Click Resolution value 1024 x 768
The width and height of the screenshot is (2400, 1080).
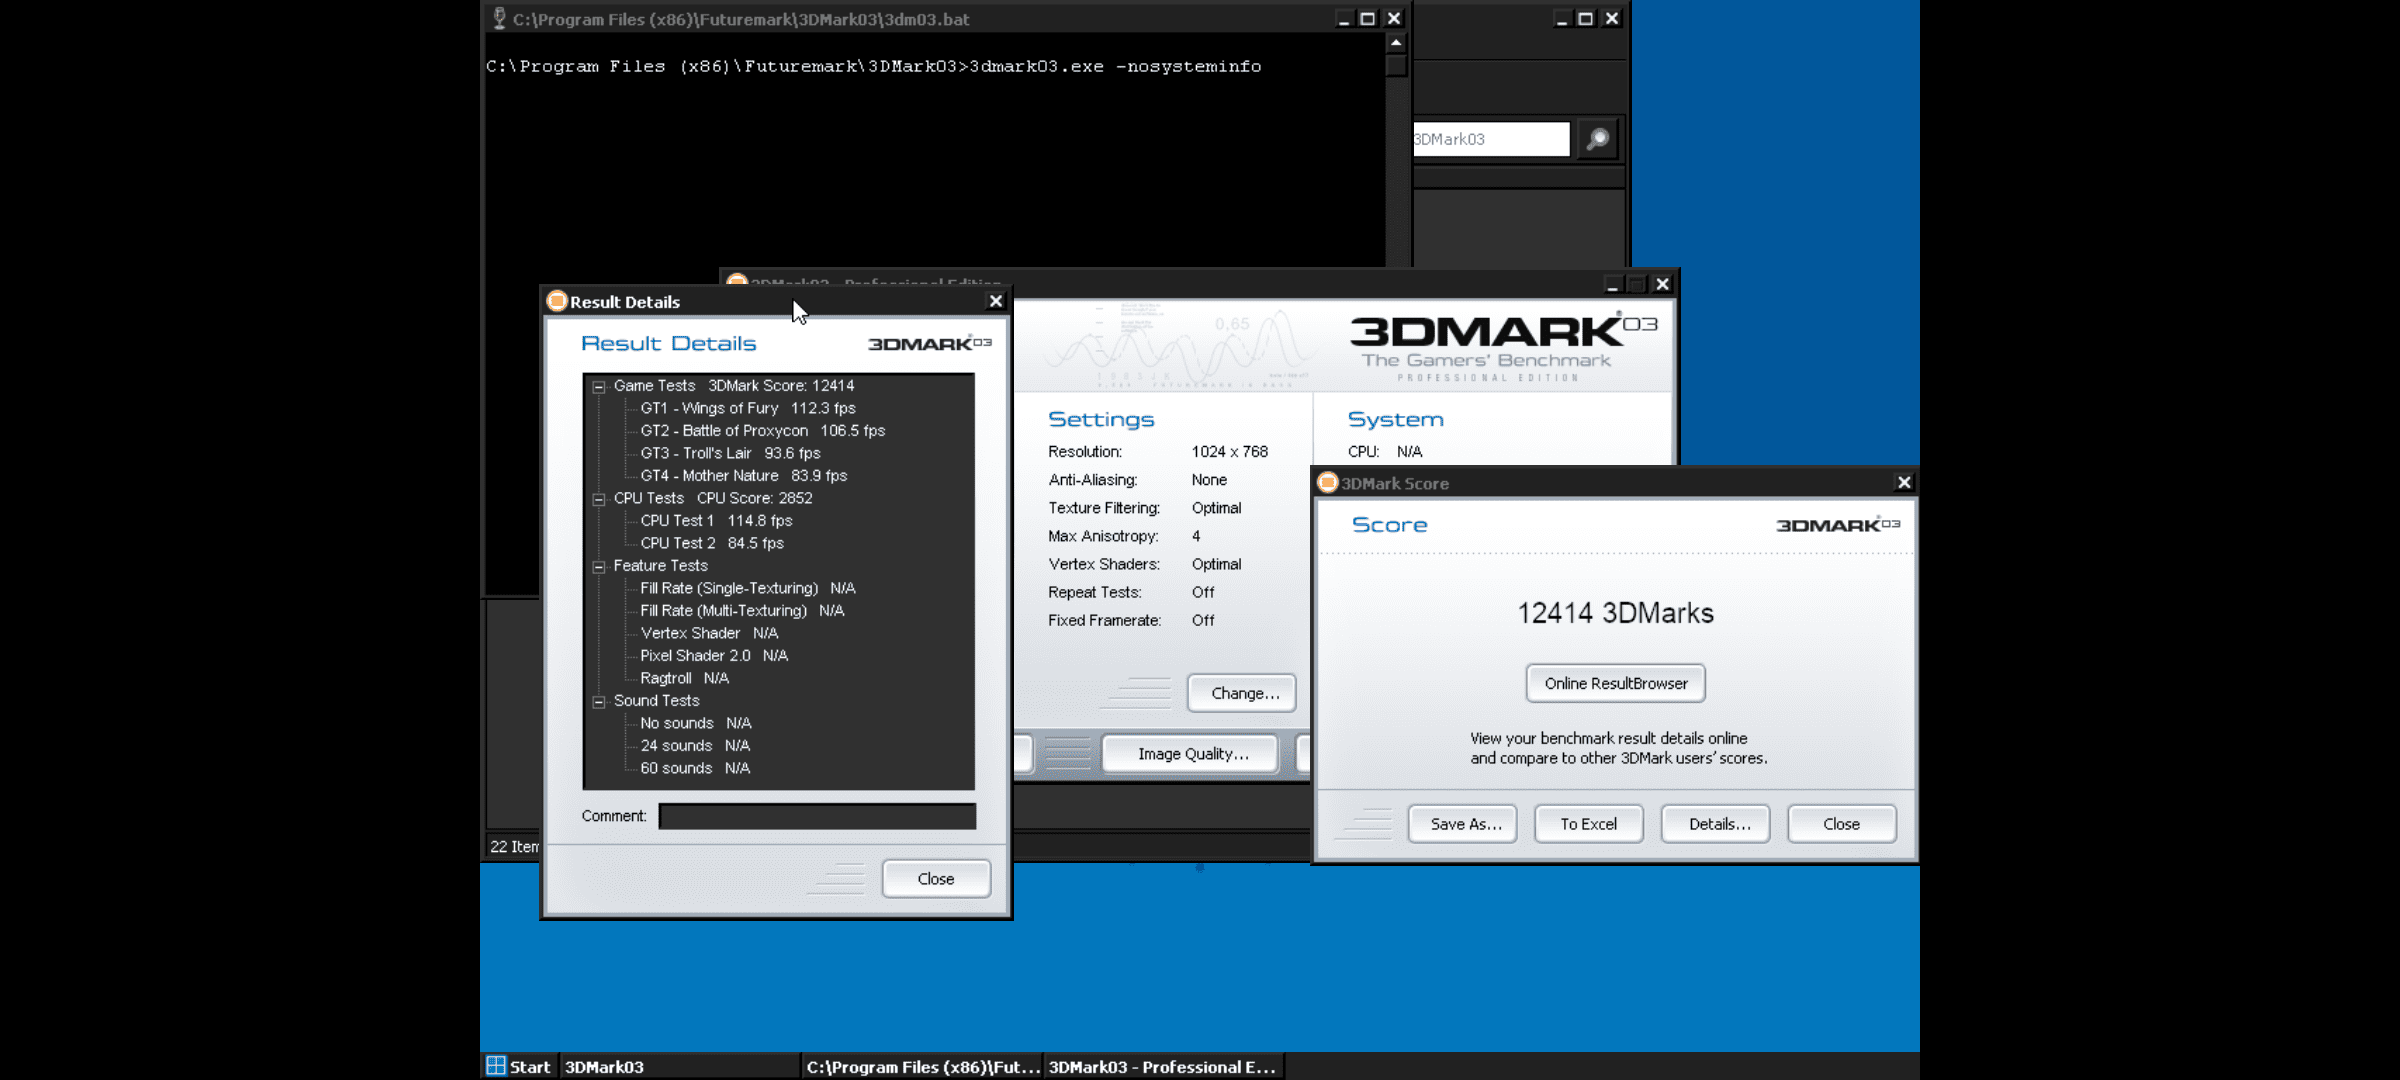[1230, 452]
